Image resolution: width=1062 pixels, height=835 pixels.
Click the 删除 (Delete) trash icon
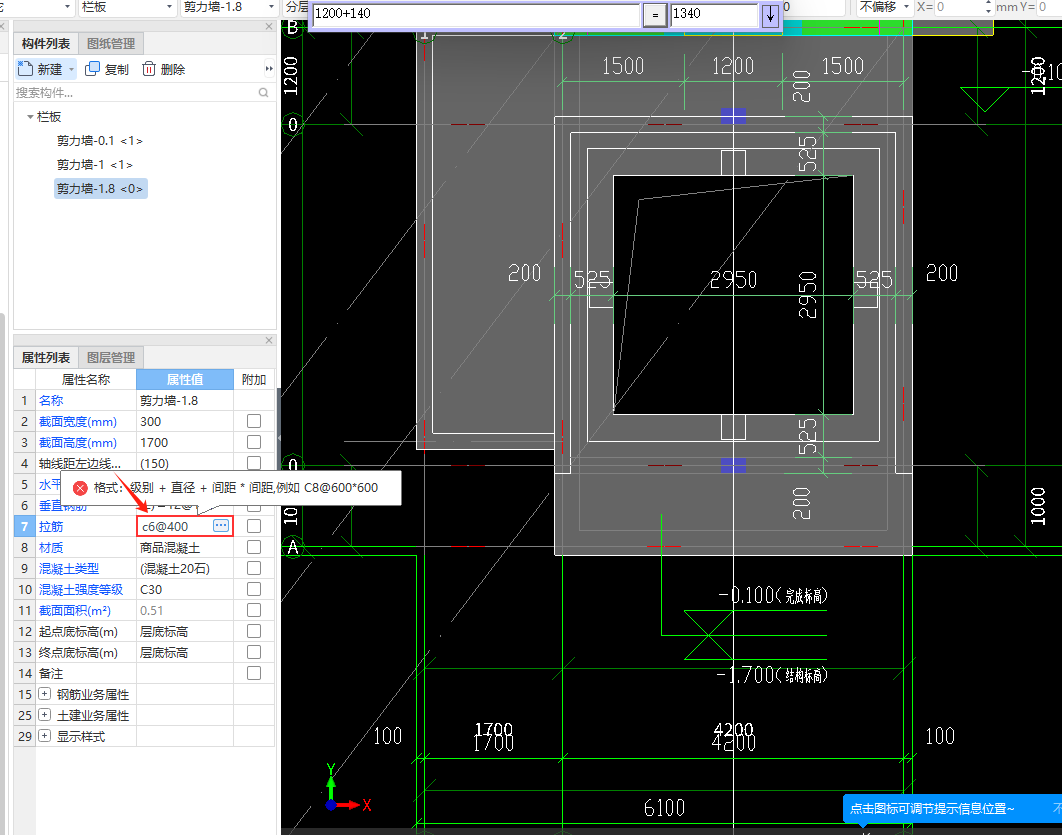pyautogui.click(x=149, y=68)
